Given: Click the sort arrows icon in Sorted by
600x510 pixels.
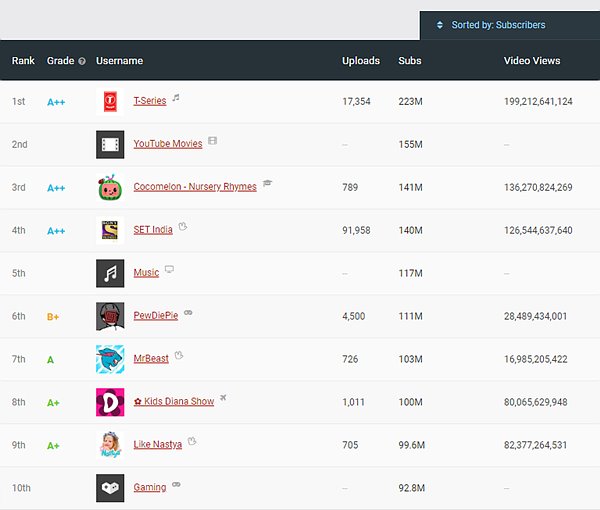Looking at the screenshot, I should point(440,25).
